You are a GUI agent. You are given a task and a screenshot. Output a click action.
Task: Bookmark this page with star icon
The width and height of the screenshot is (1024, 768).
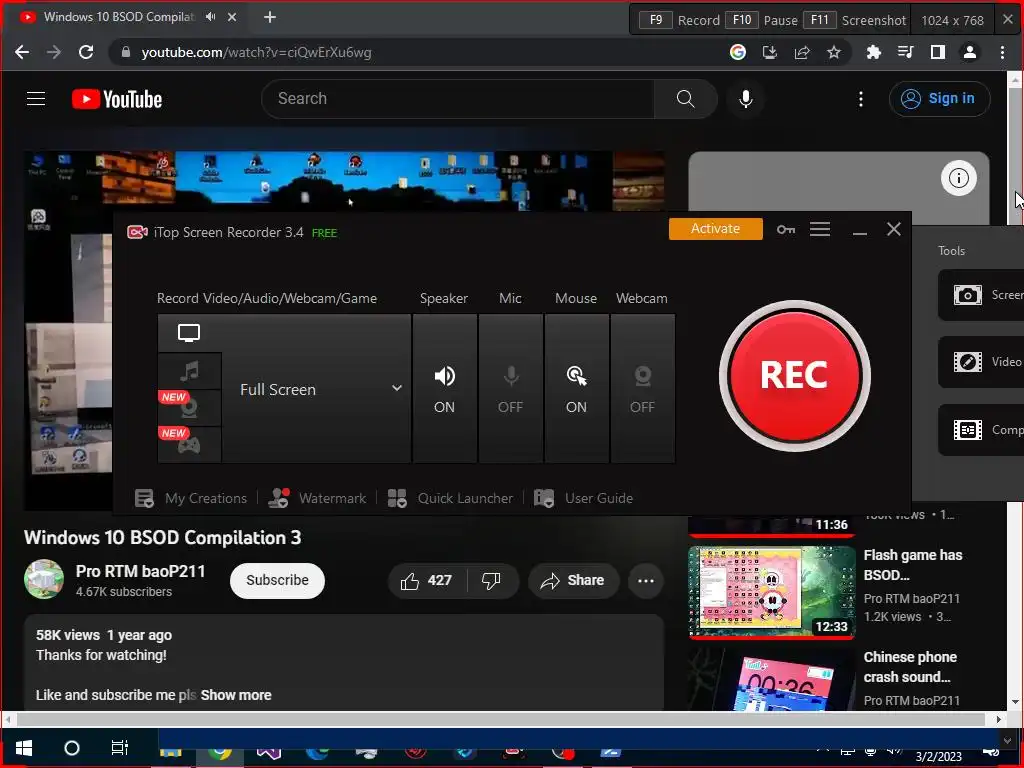click(834, 52)
